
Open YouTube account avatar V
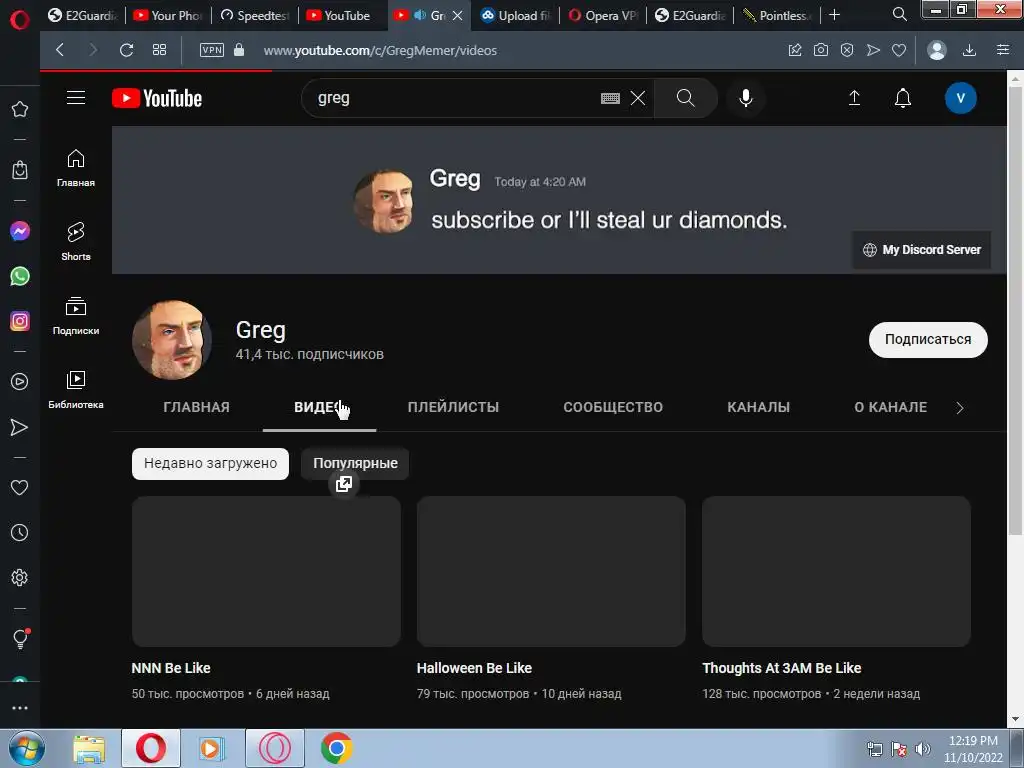(x=961, y=98)
